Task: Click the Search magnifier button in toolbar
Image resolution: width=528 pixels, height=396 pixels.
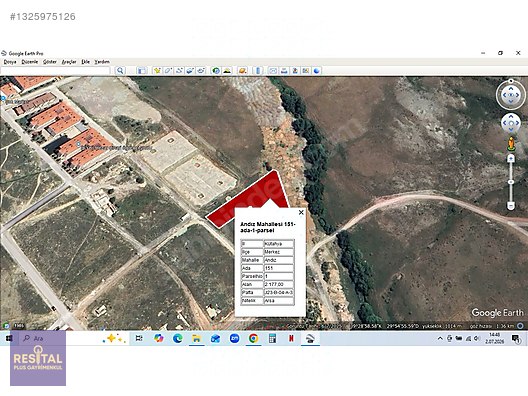Action: (120, 70)
